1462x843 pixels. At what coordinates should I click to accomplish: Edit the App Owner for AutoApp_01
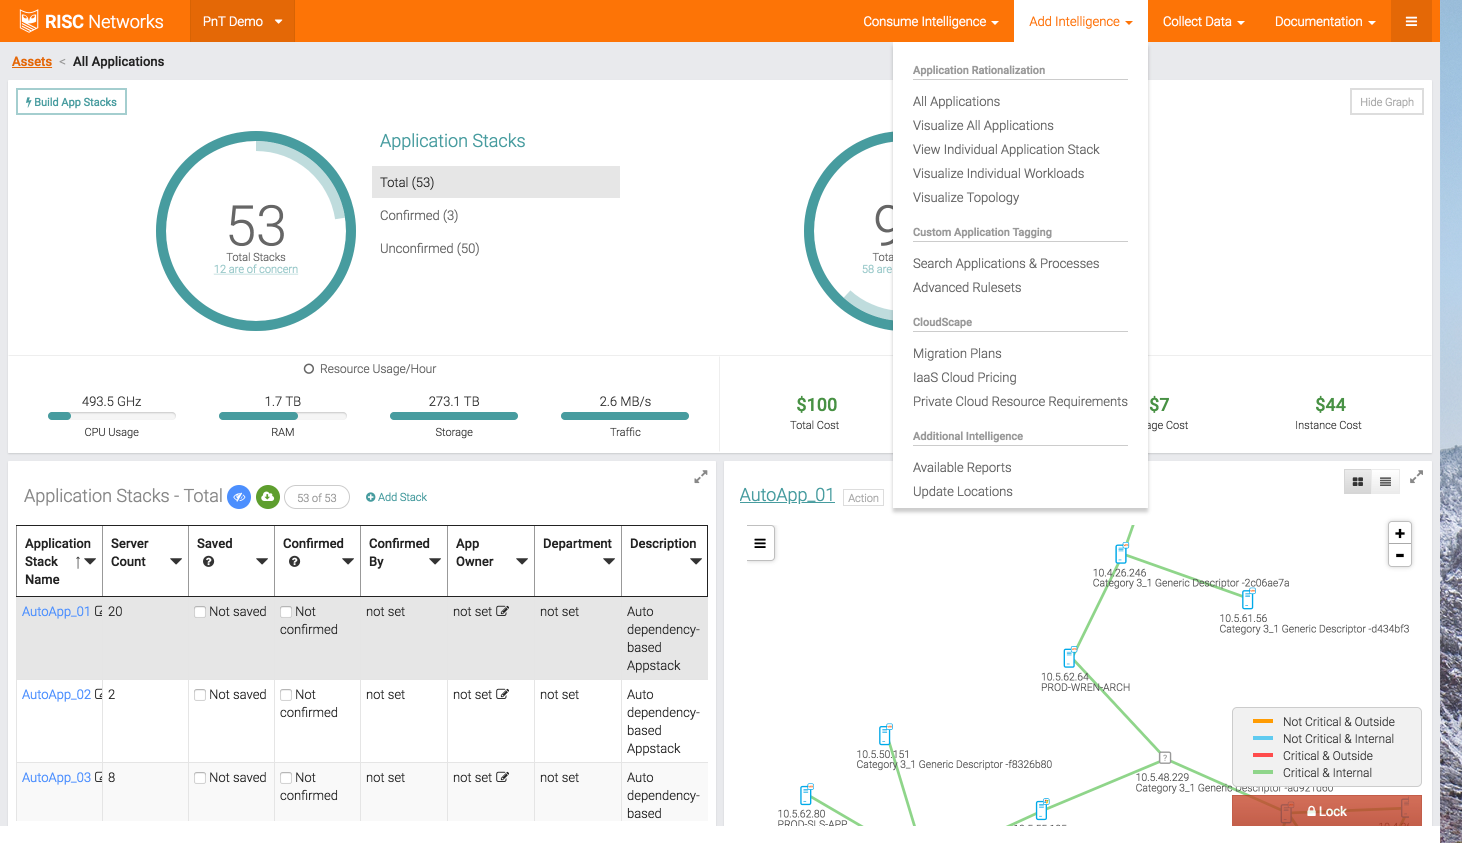click(502, 611)
